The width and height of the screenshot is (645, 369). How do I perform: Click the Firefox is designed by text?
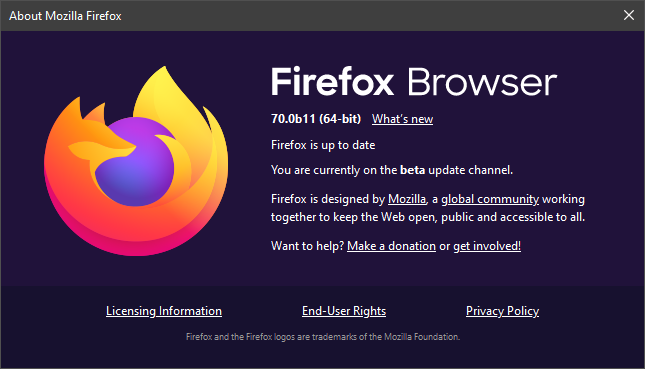328,199
